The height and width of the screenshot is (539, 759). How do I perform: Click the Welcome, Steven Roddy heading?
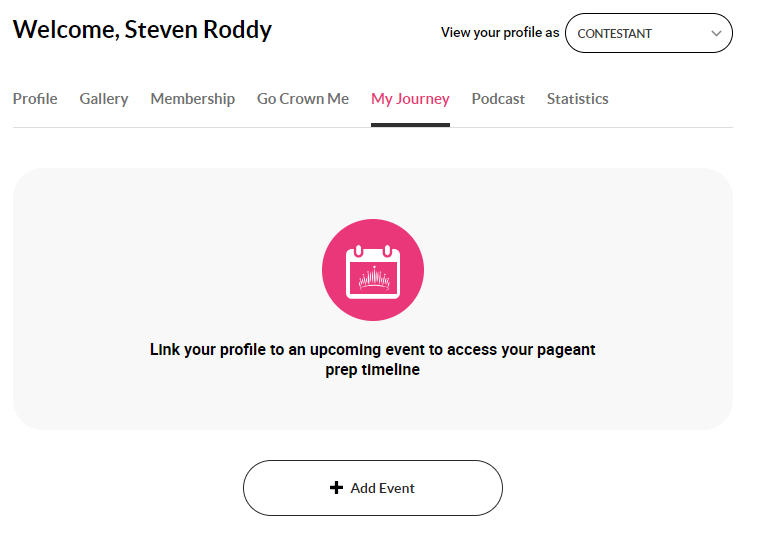tap(142, 30)
